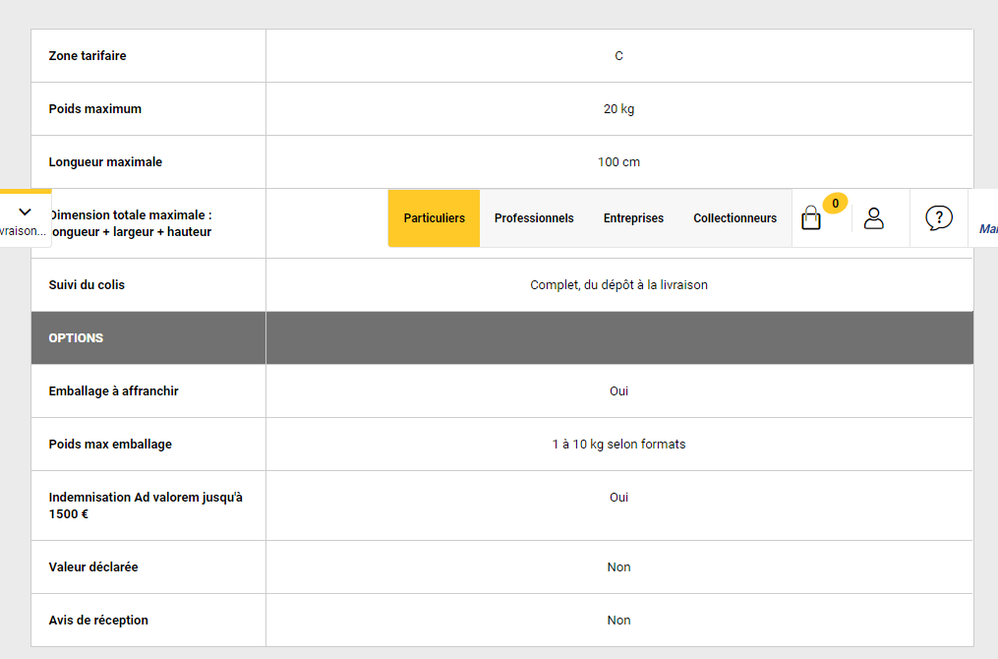Click the '100 cm' value
Viewport: 998px width, 659px height.
click(619, 162)
